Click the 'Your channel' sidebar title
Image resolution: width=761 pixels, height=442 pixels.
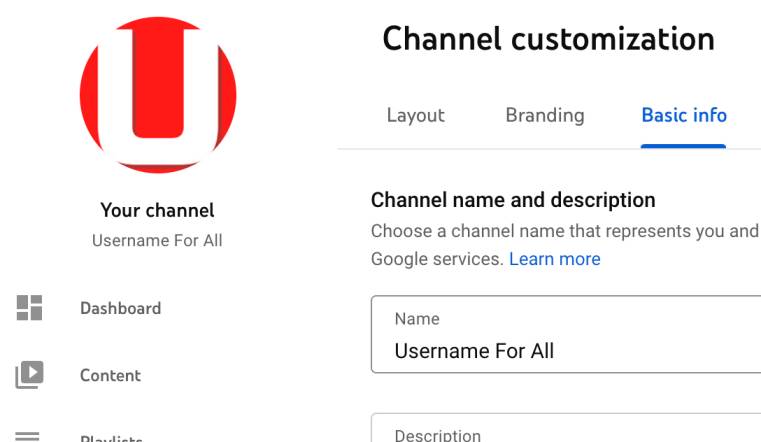click(x=157, y=211)
